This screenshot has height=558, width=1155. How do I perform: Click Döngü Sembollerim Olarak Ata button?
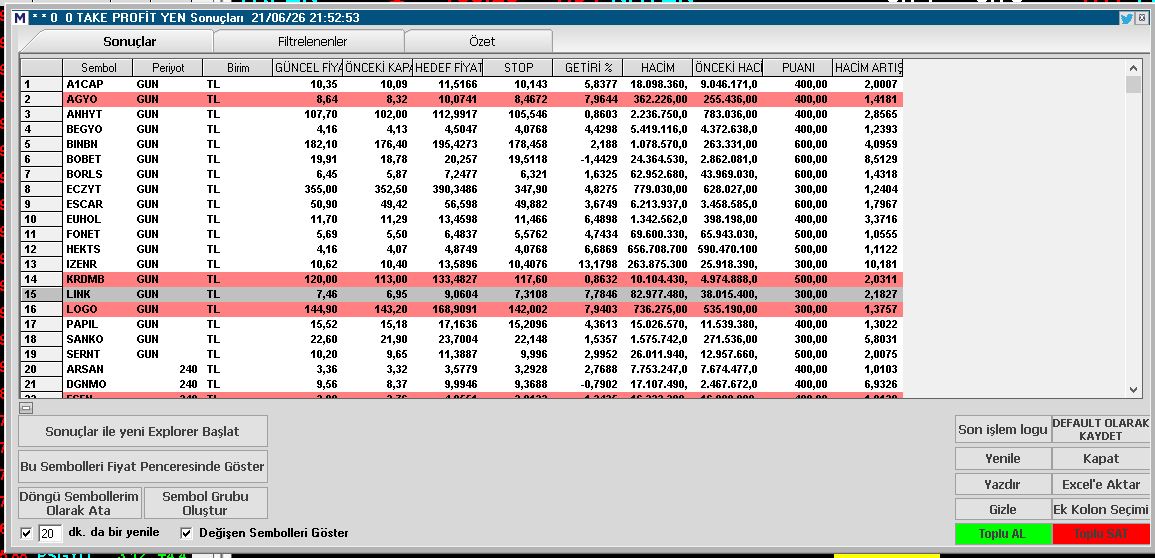pyautogui.click(x=80, y=503)
